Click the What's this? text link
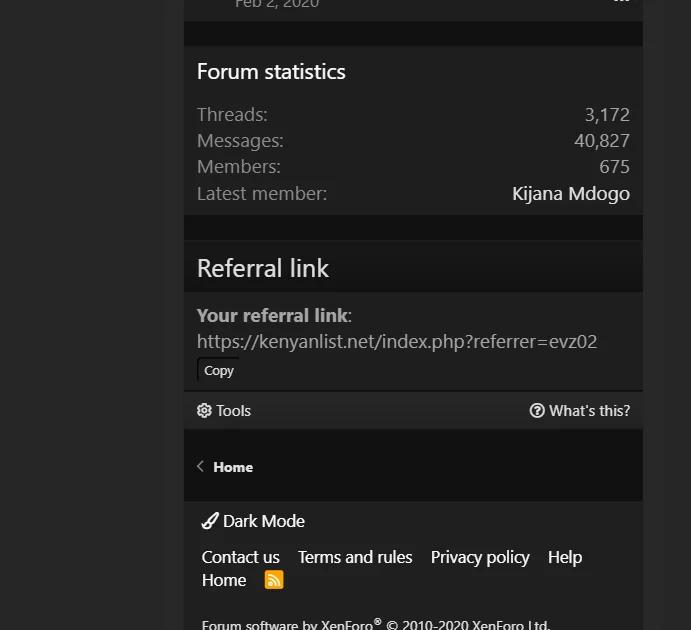Screen dimensions: 691x630 pos(589,411)
